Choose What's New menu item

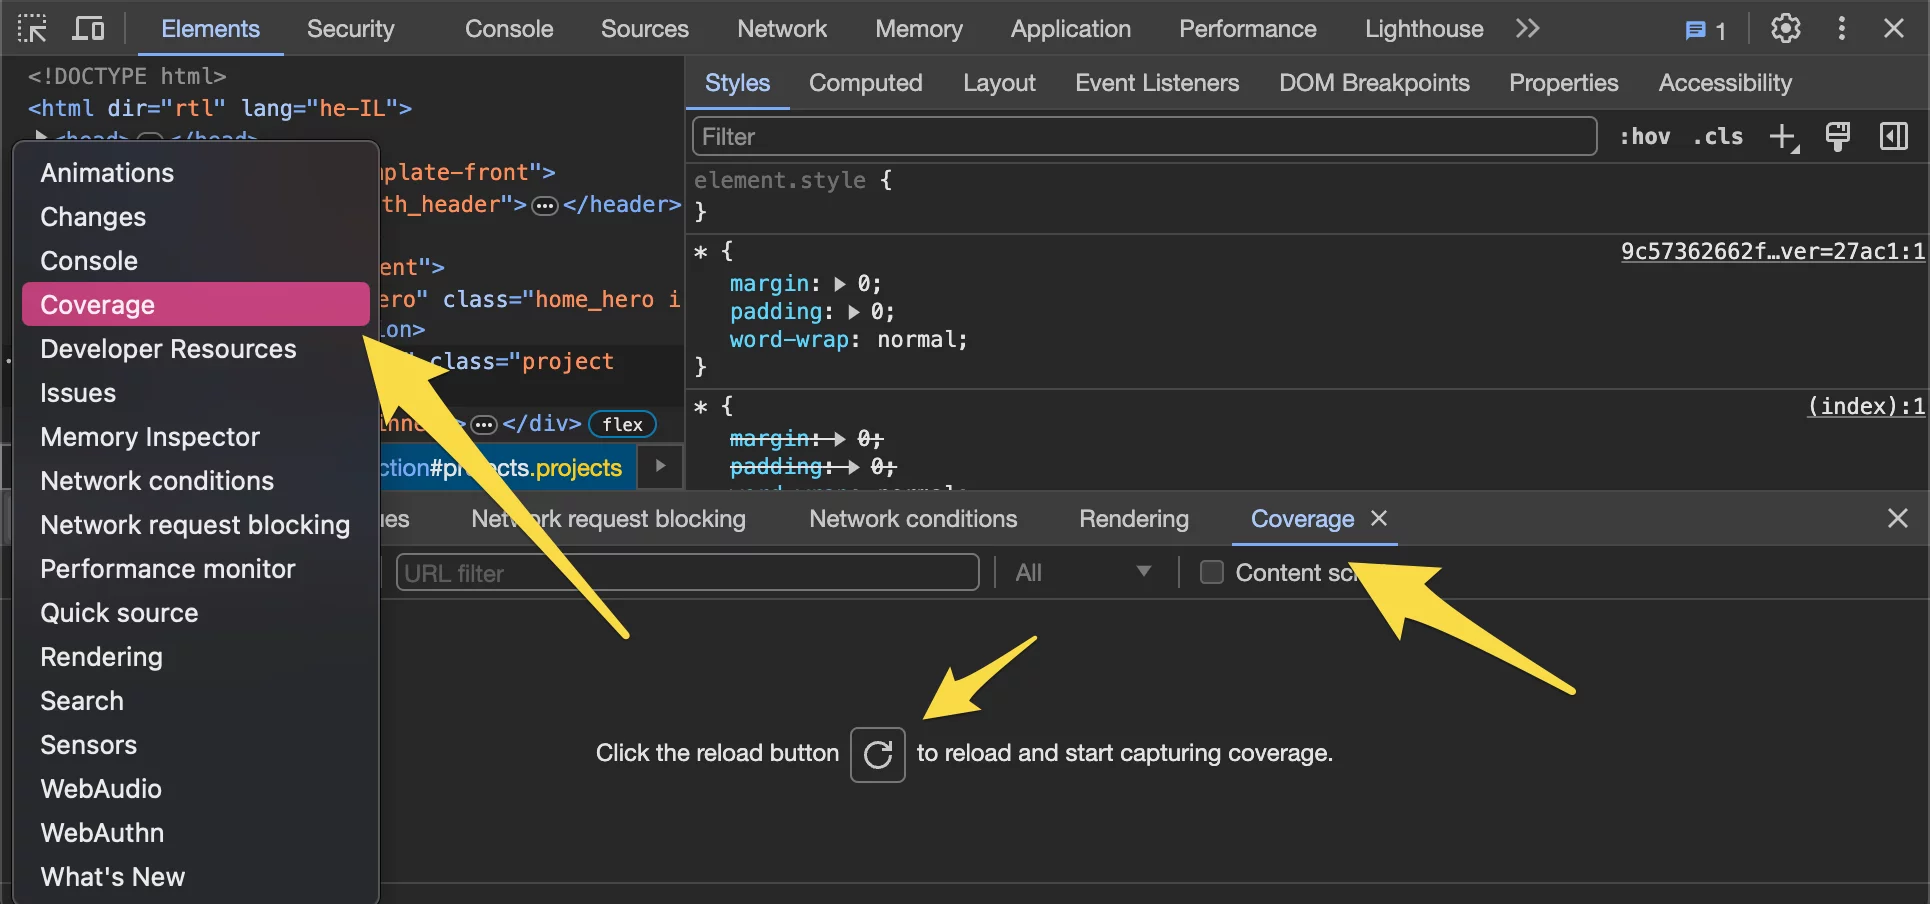(x=196, y=877)
